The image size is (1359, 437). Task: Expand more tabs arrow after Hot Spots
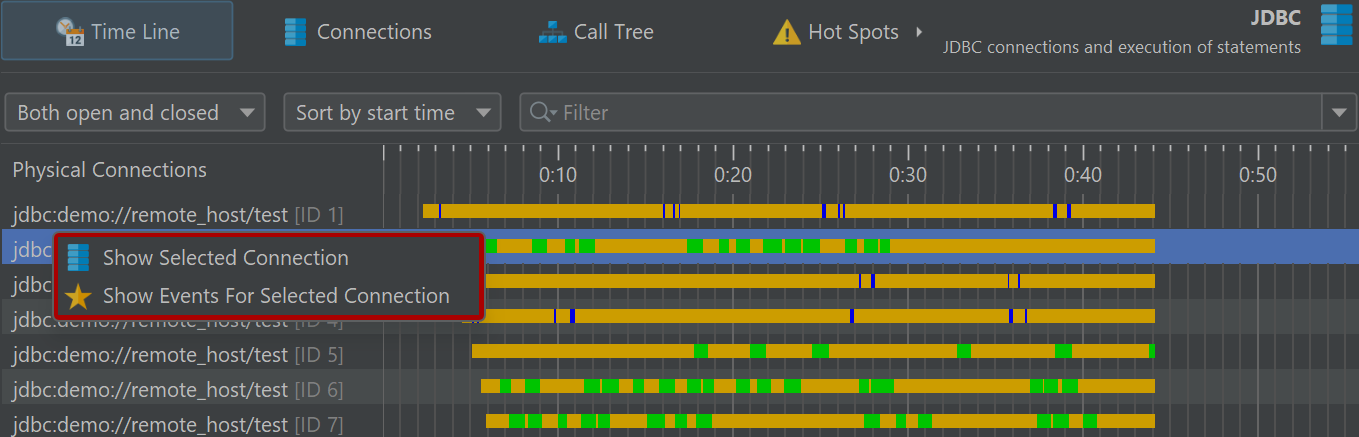[918, 32]
